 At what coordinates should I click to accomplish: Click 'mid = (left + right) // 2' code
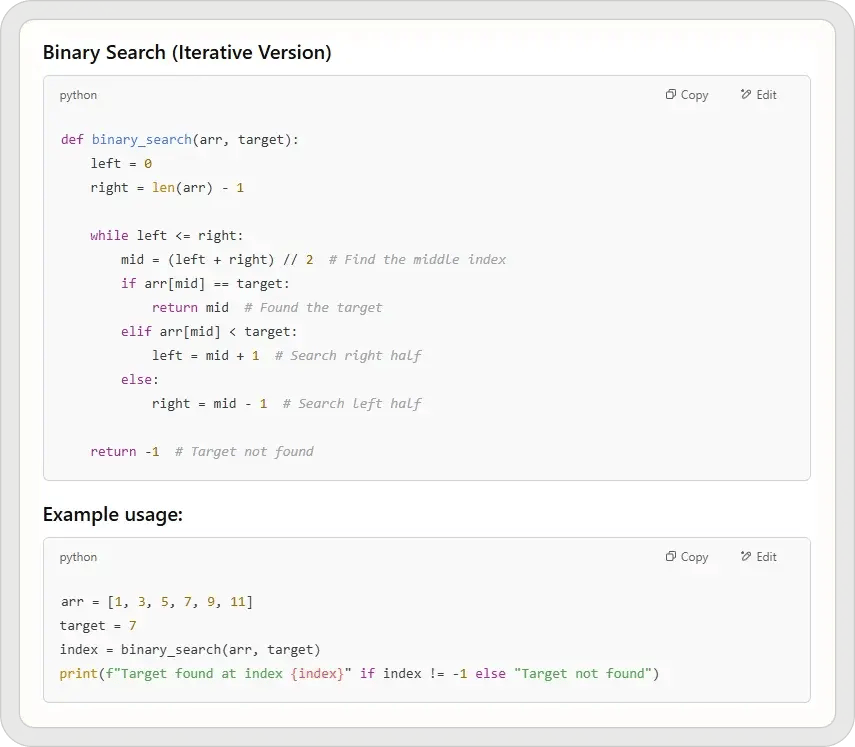[217, 260]
